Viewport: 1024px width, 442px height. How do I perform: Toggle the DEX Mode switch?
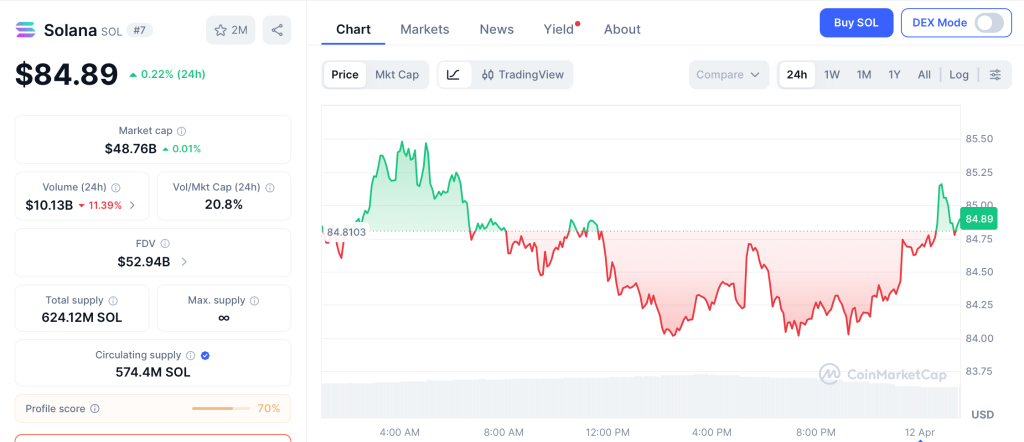click(989, 23)
